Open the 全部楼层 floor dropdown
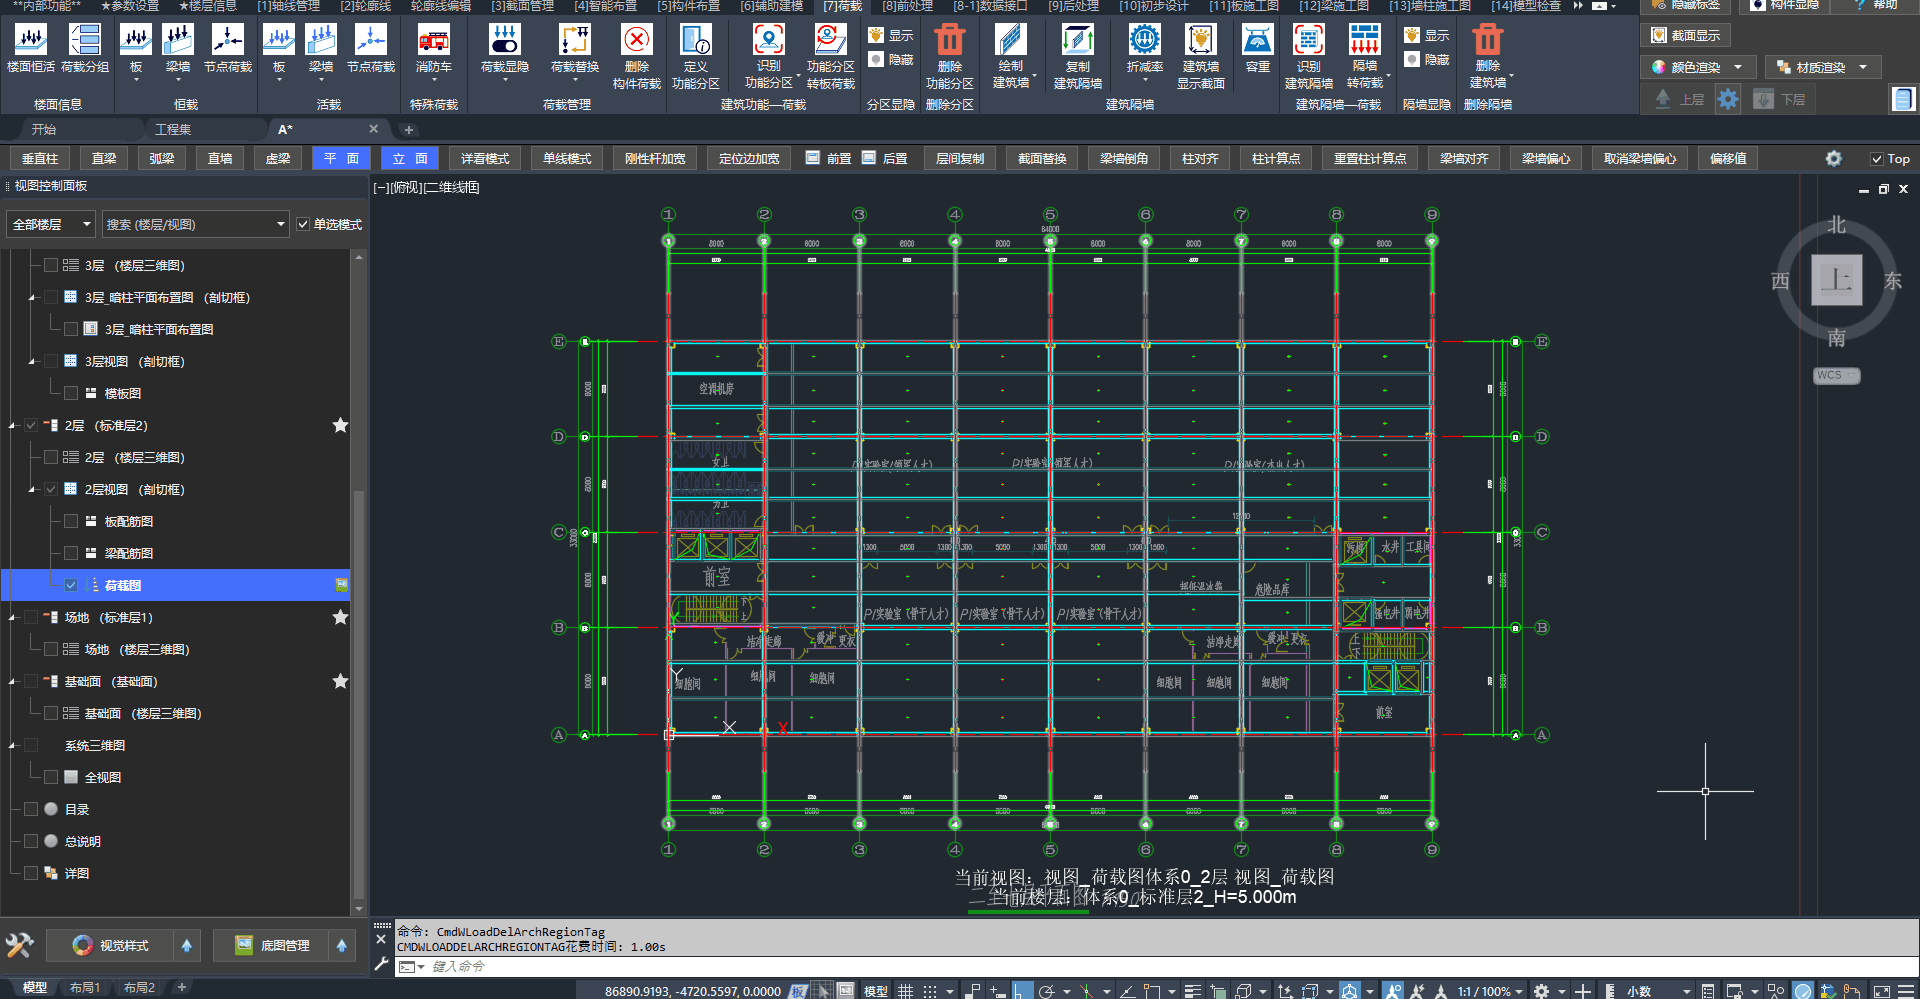The image size is (1920, 999). 51,225
